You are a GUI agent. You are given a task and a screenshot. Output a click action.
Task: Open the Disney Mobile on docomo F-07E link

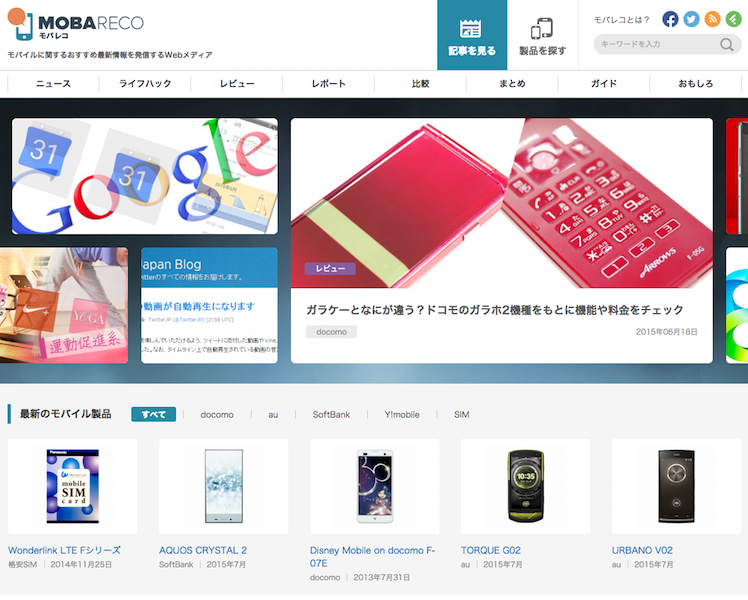point(373,557)
